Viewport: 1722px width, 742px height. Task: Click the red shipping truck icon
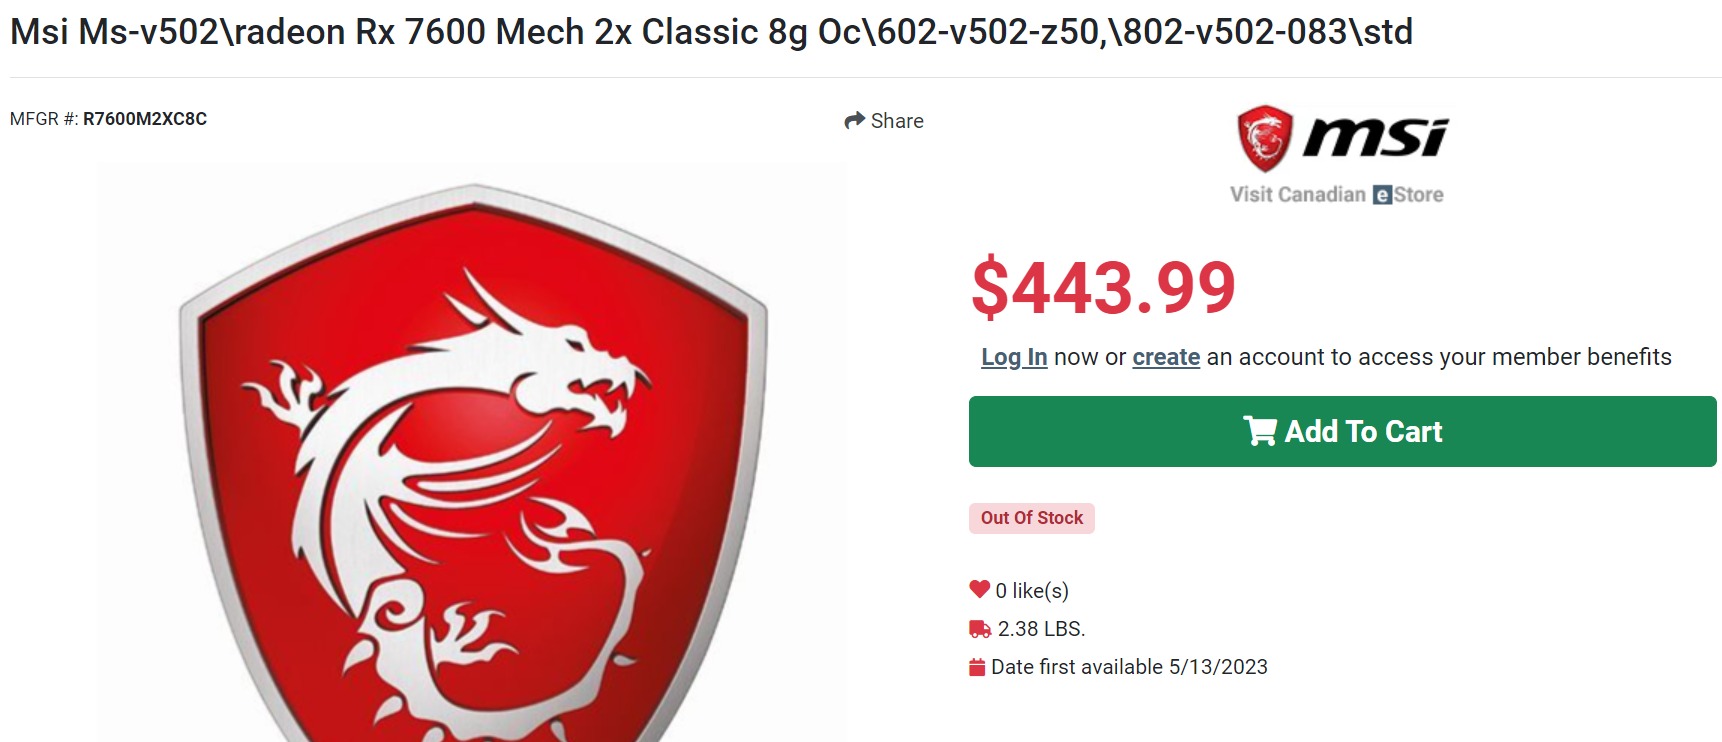pyautogui.click(x=980, y=629)
